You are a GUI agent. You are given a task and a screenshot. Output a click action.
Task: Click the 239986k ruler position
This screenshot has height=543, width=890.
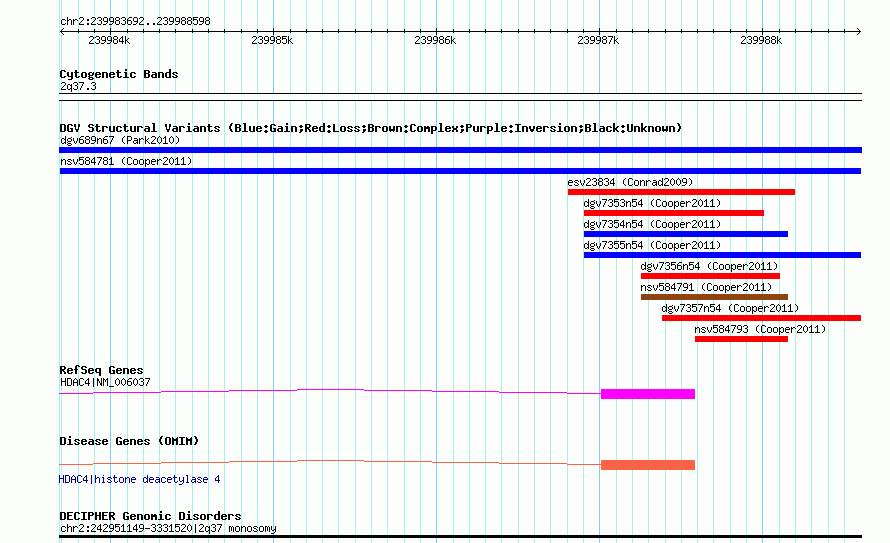click(435, 40)
